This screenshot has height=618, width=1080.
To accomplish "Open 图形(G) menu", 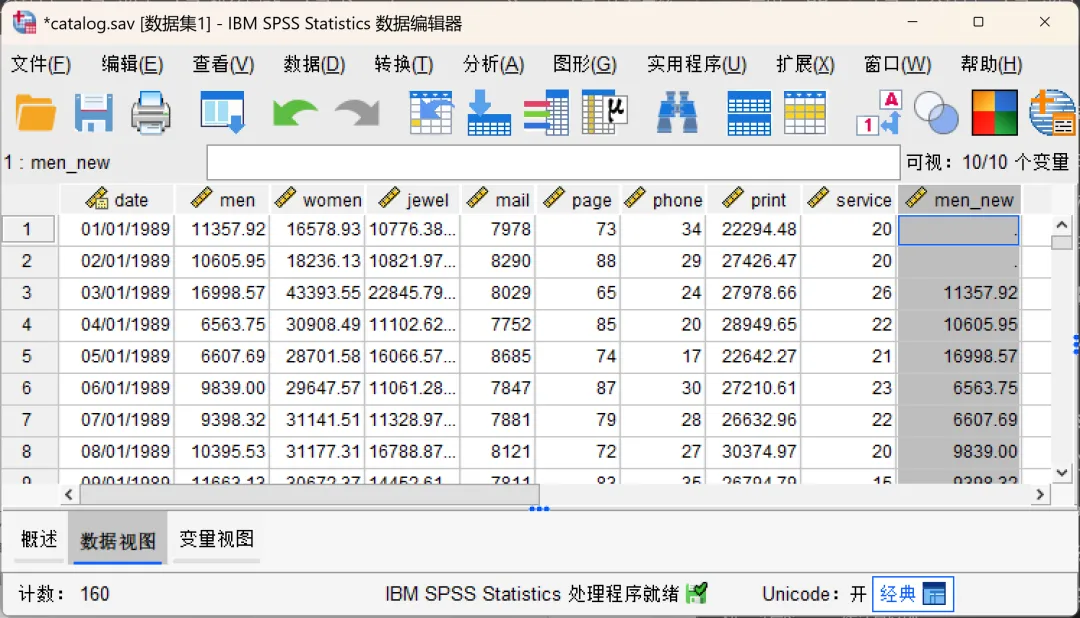I will tap(584, 64).
